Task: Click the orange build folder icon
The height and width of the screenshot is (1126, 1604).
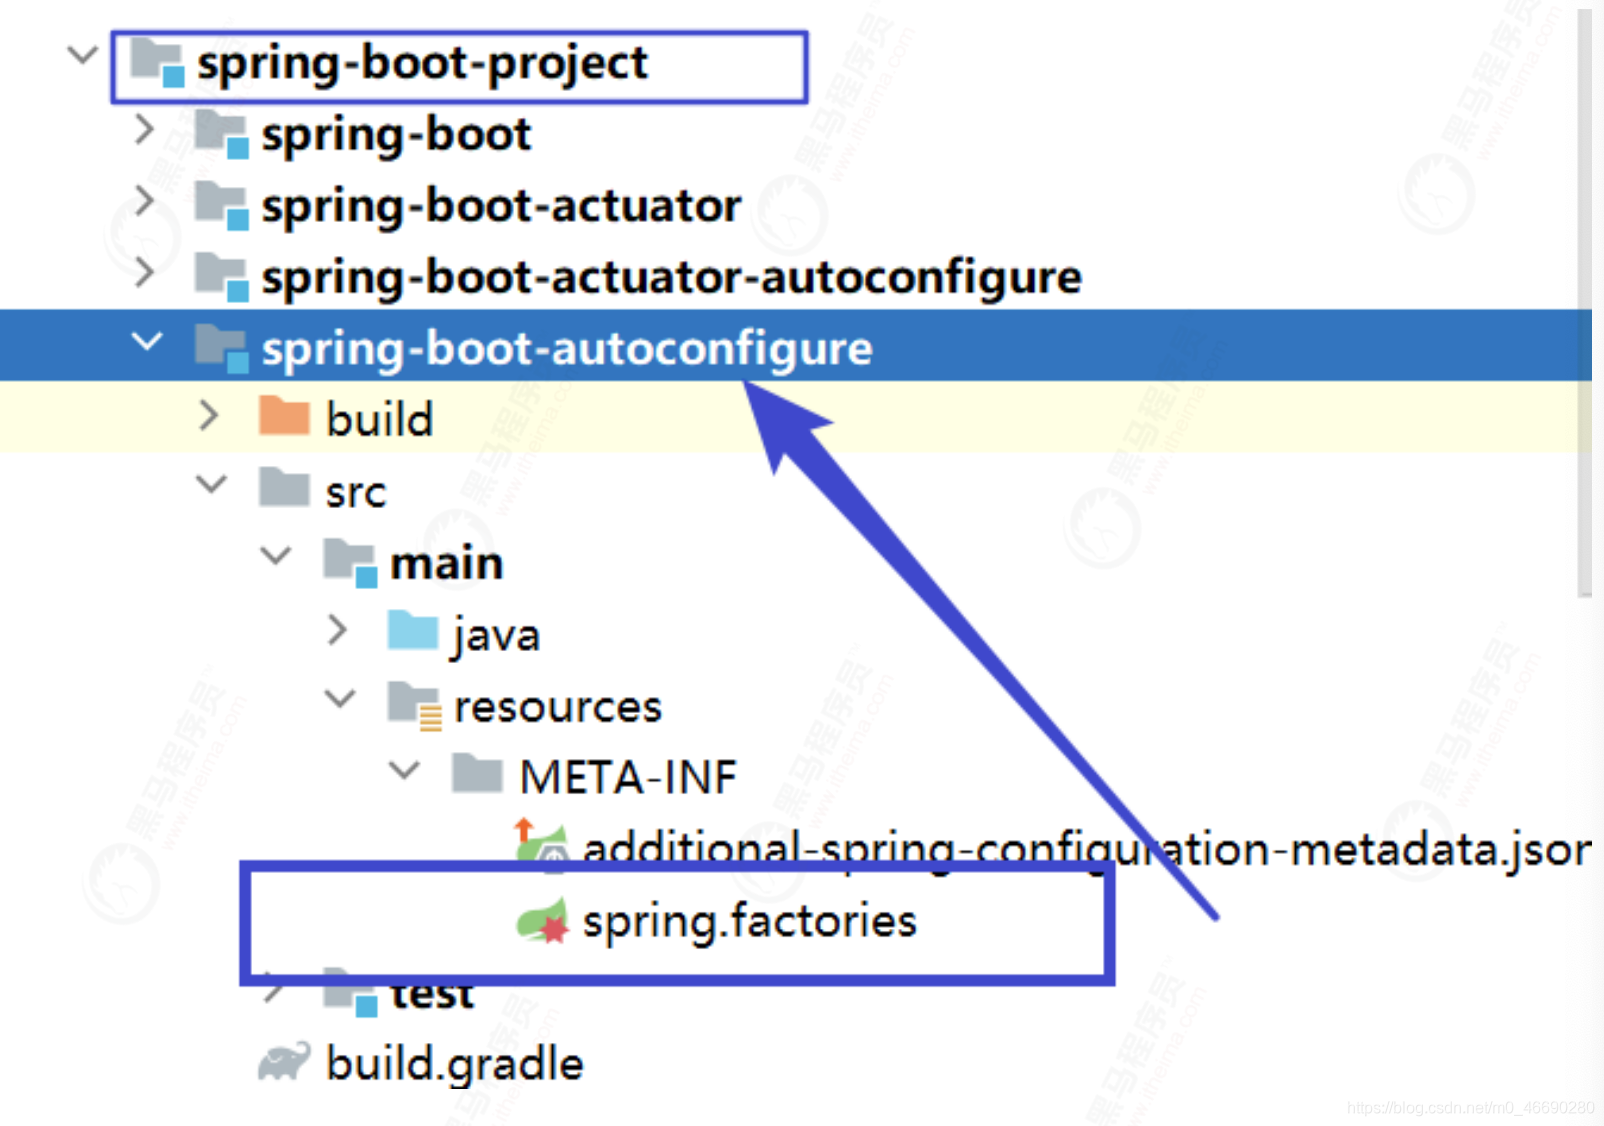Action: [284, 416]
